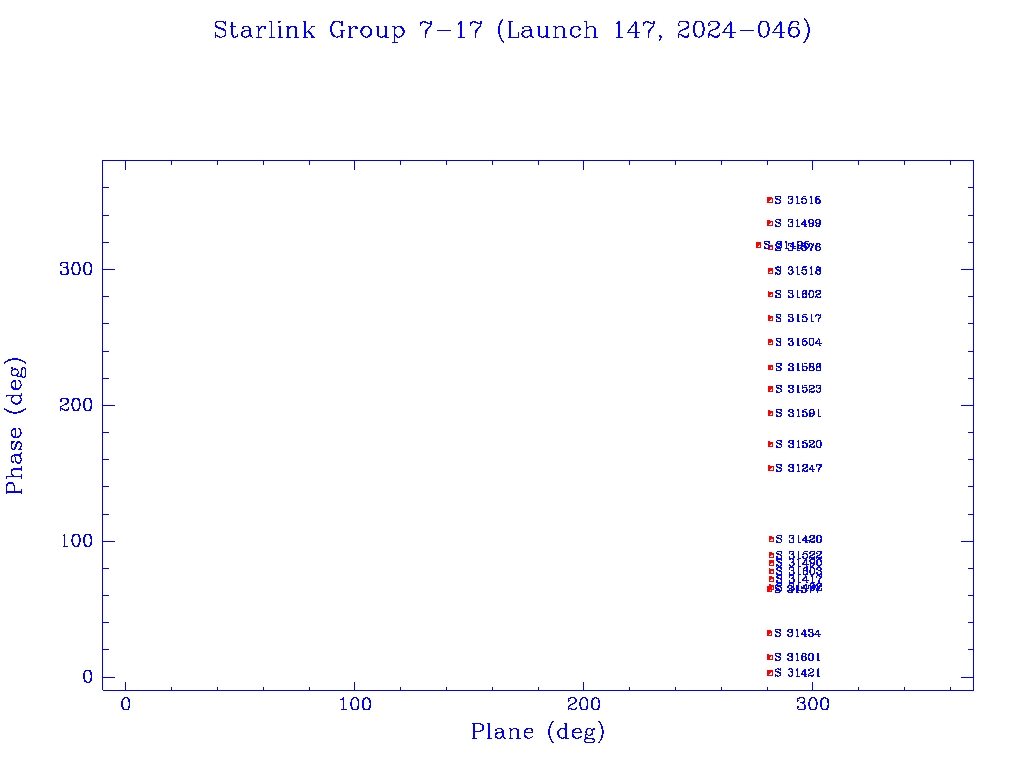Click the "Phase (deg)" axis label
The width and height of the screenshot is (1024, 768).
(14, 426)
